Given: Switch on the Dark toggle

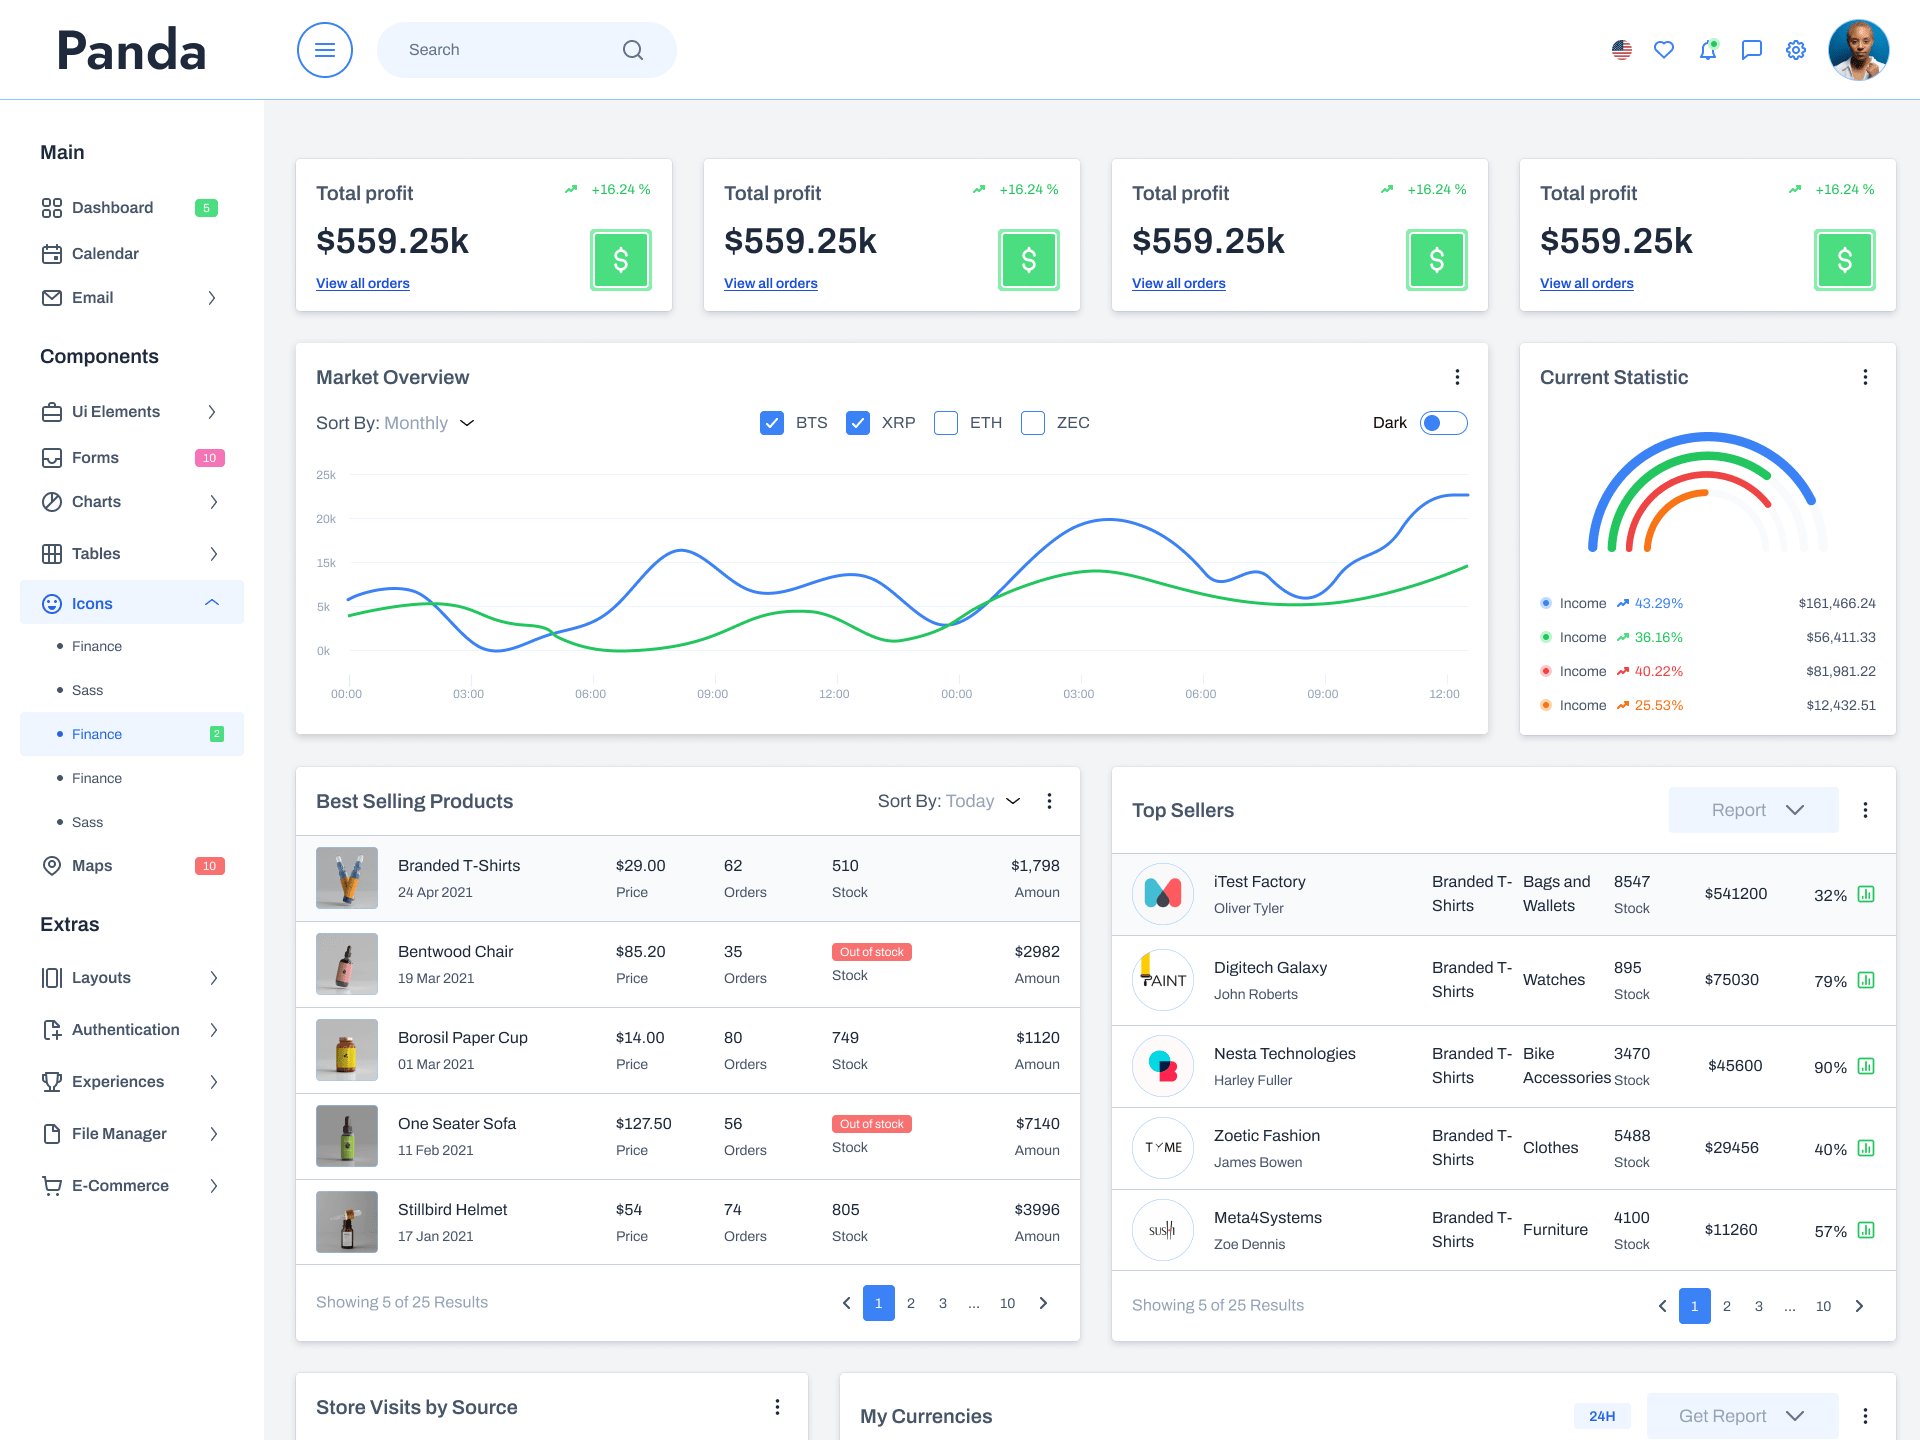Looking at the screenshot, I should tap(1443, 422).
